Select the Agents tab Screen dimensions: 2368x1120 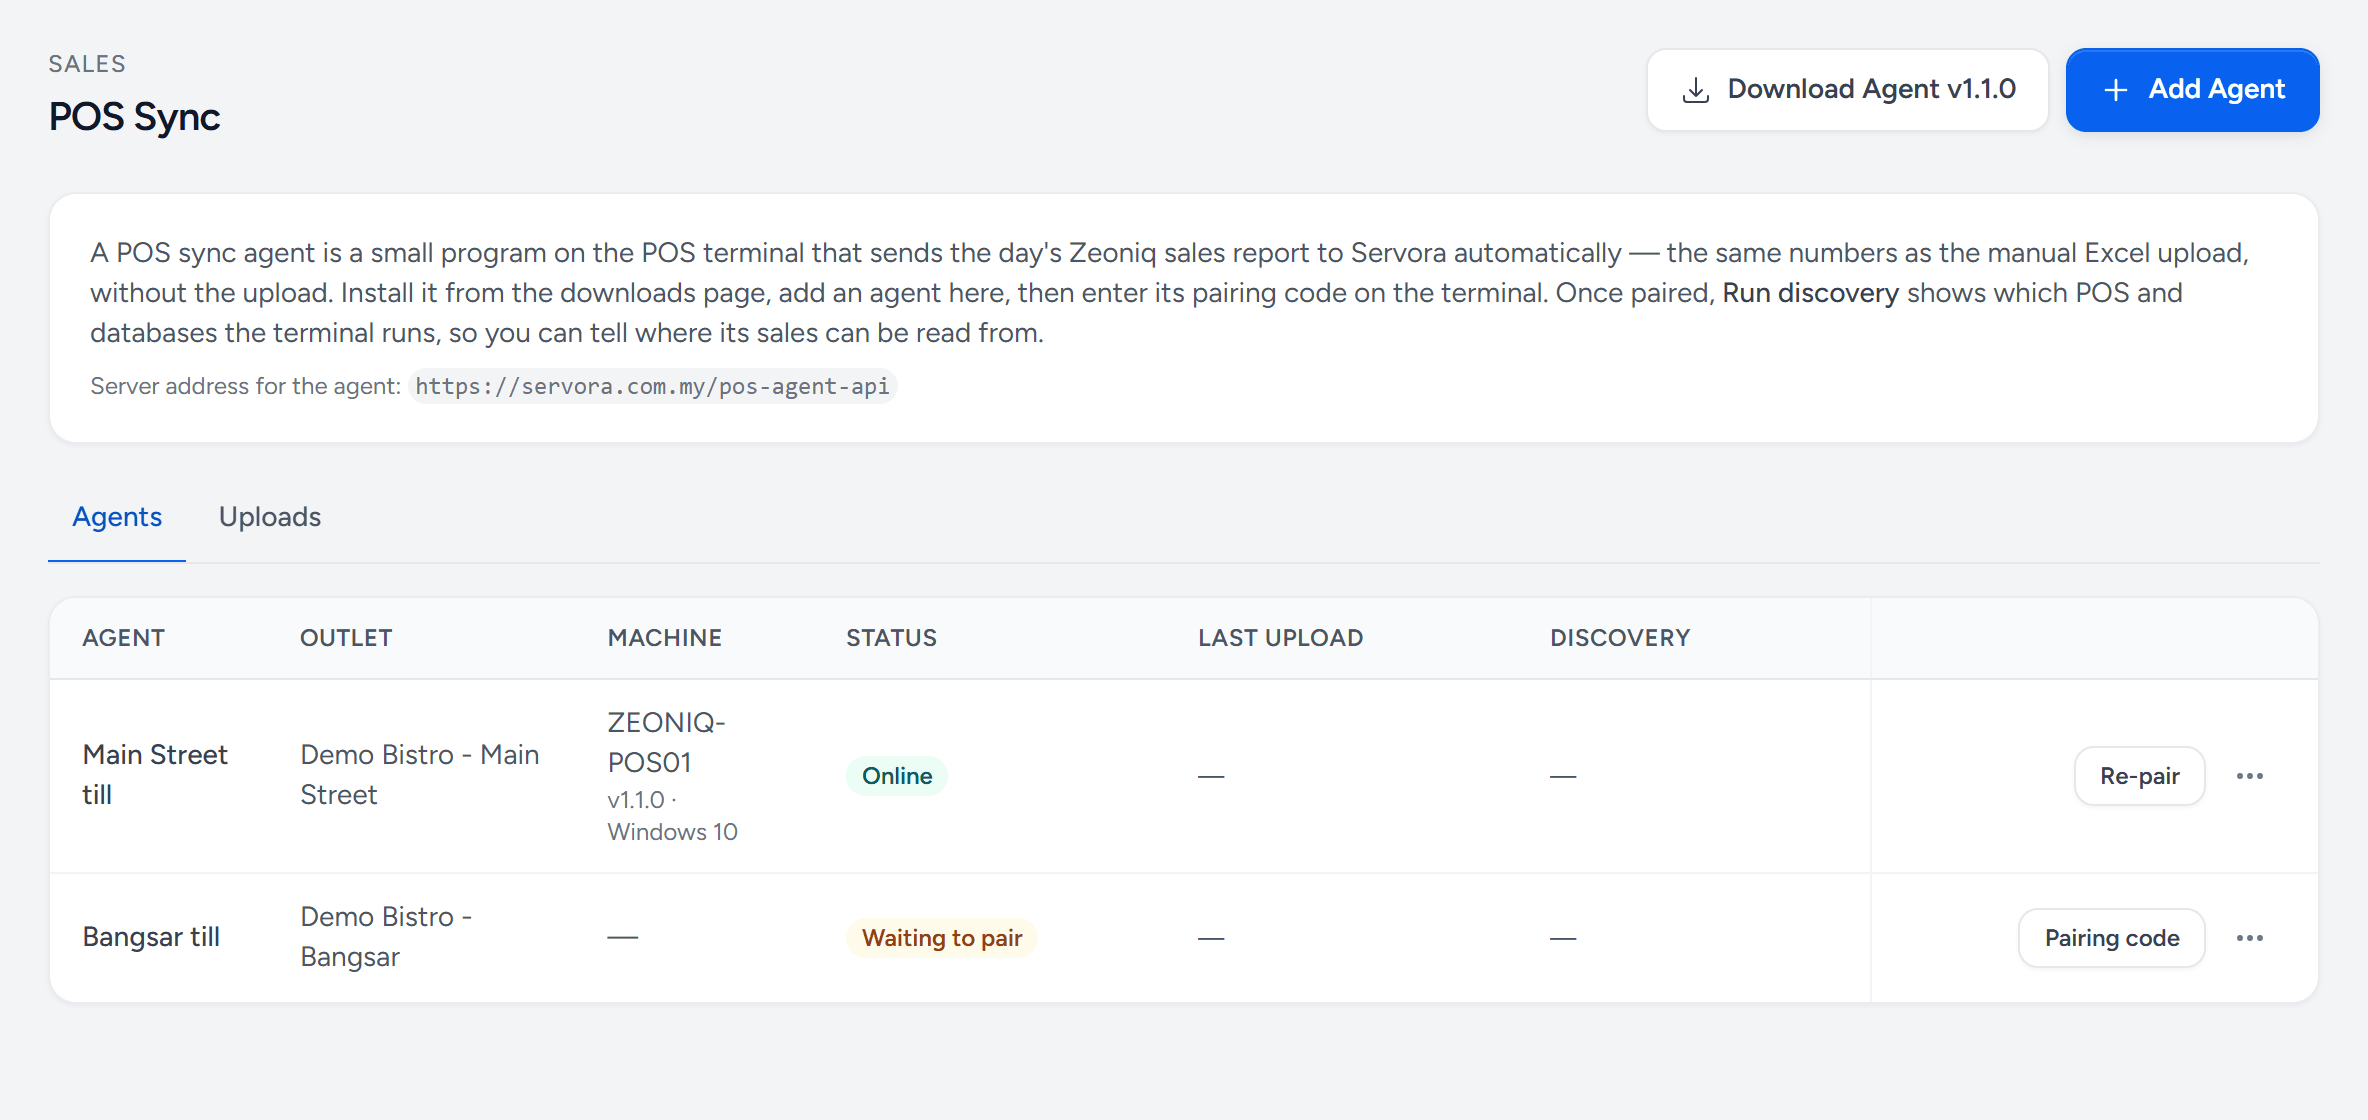[x=117, y=517]
